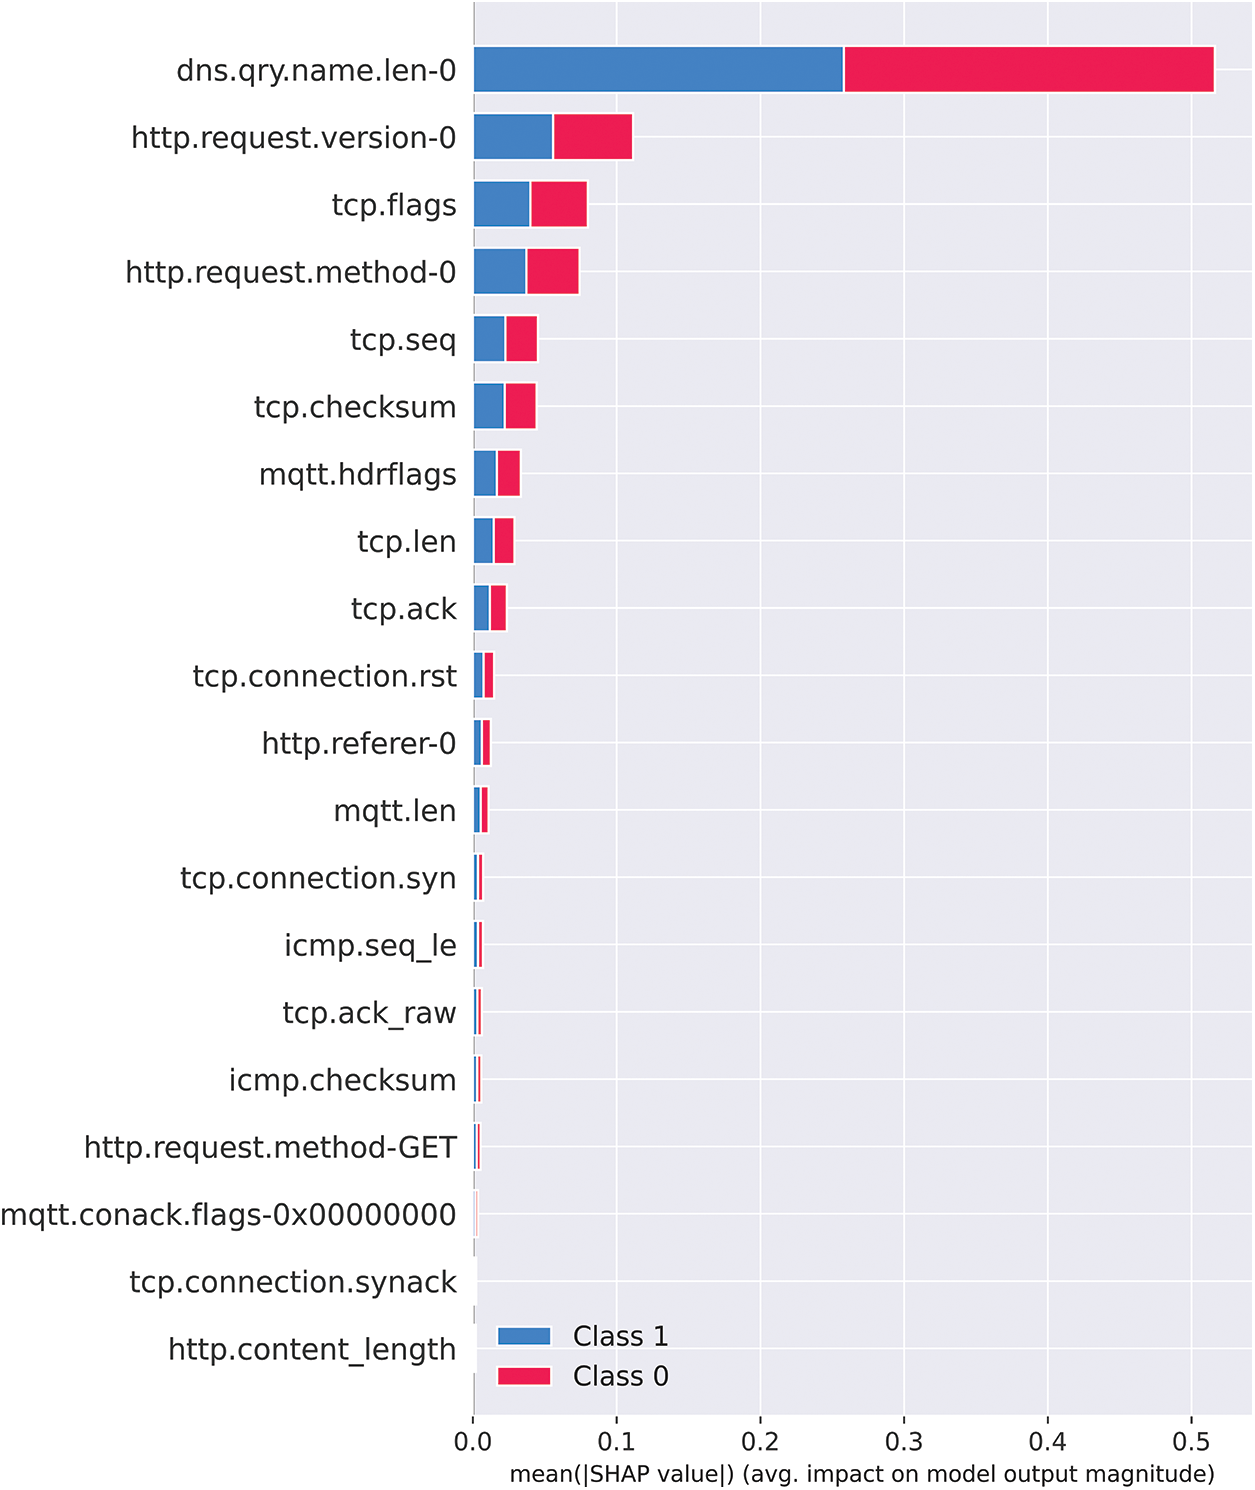Click the red segment of dns.qry.name.len-0 bar

click(1029, 70)
